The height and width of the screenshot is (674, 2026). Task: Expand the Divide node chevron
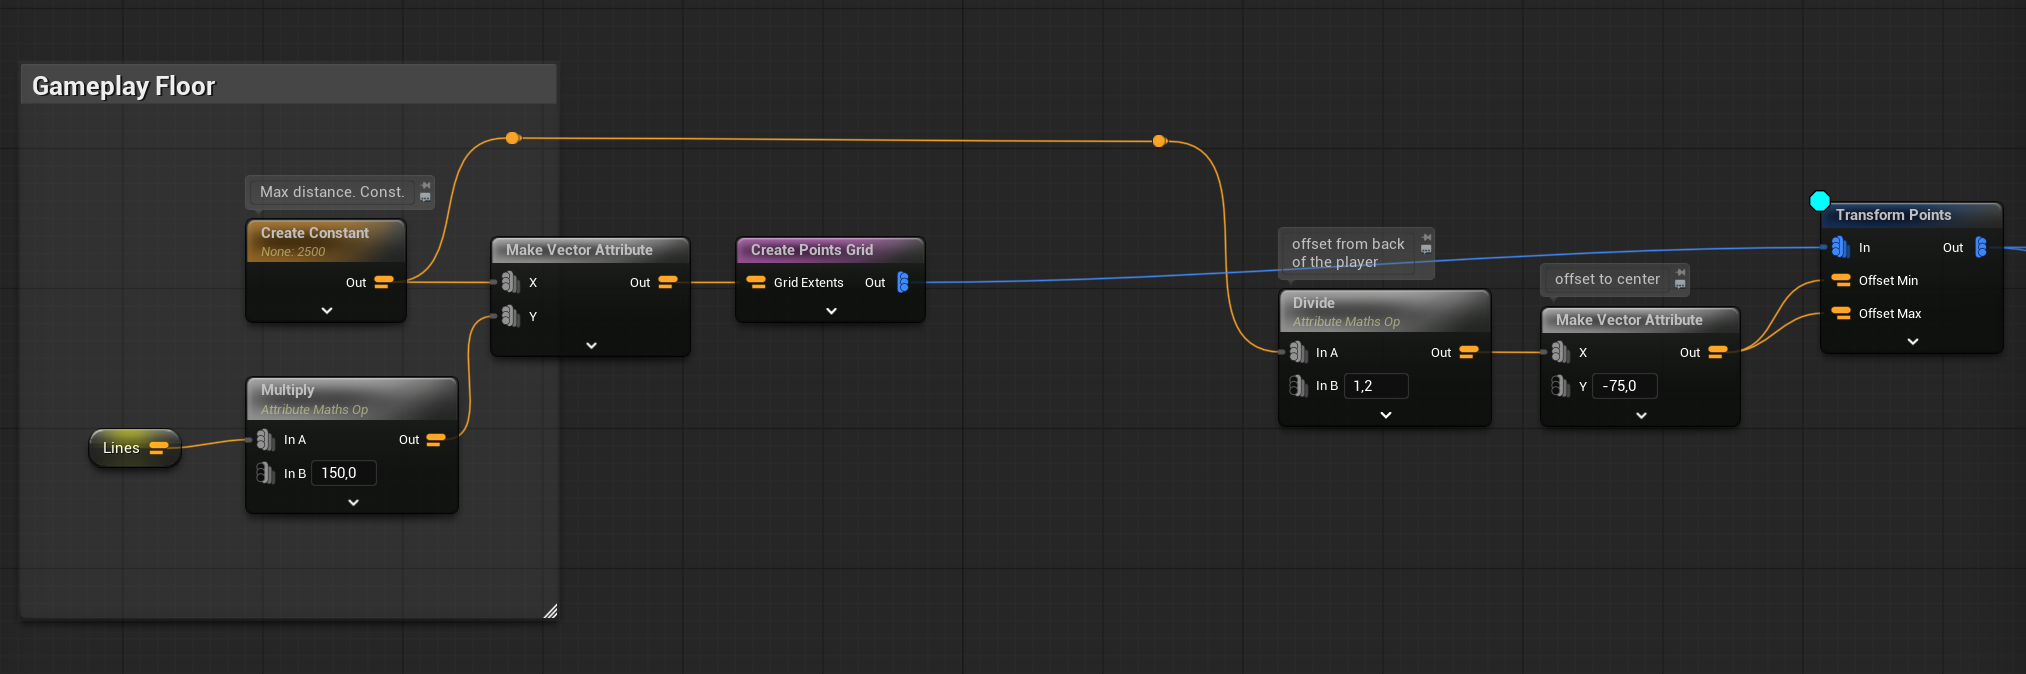1385,415
